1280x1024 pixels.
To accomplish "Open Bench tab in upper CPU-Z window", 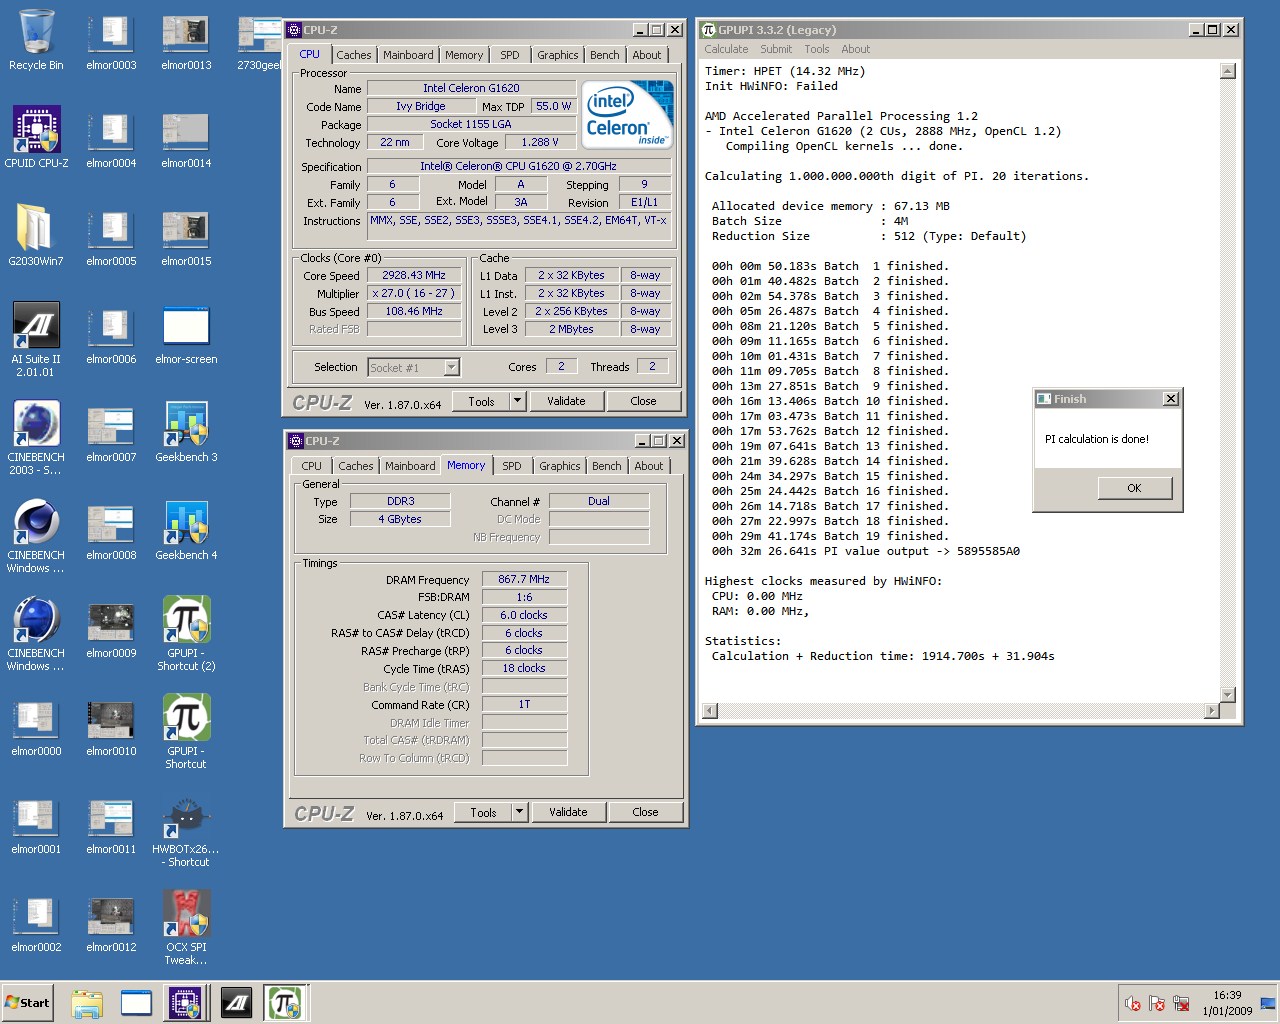I will 604,55.
